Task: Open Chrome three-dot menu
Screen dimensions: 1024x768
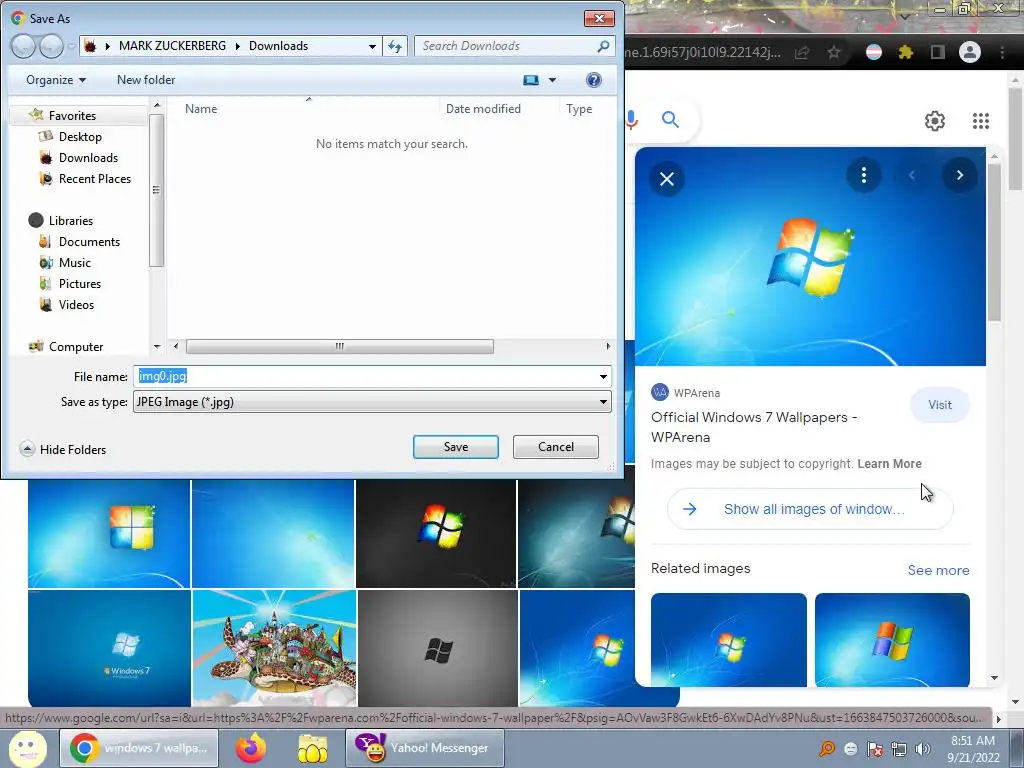Action: 1002,52
